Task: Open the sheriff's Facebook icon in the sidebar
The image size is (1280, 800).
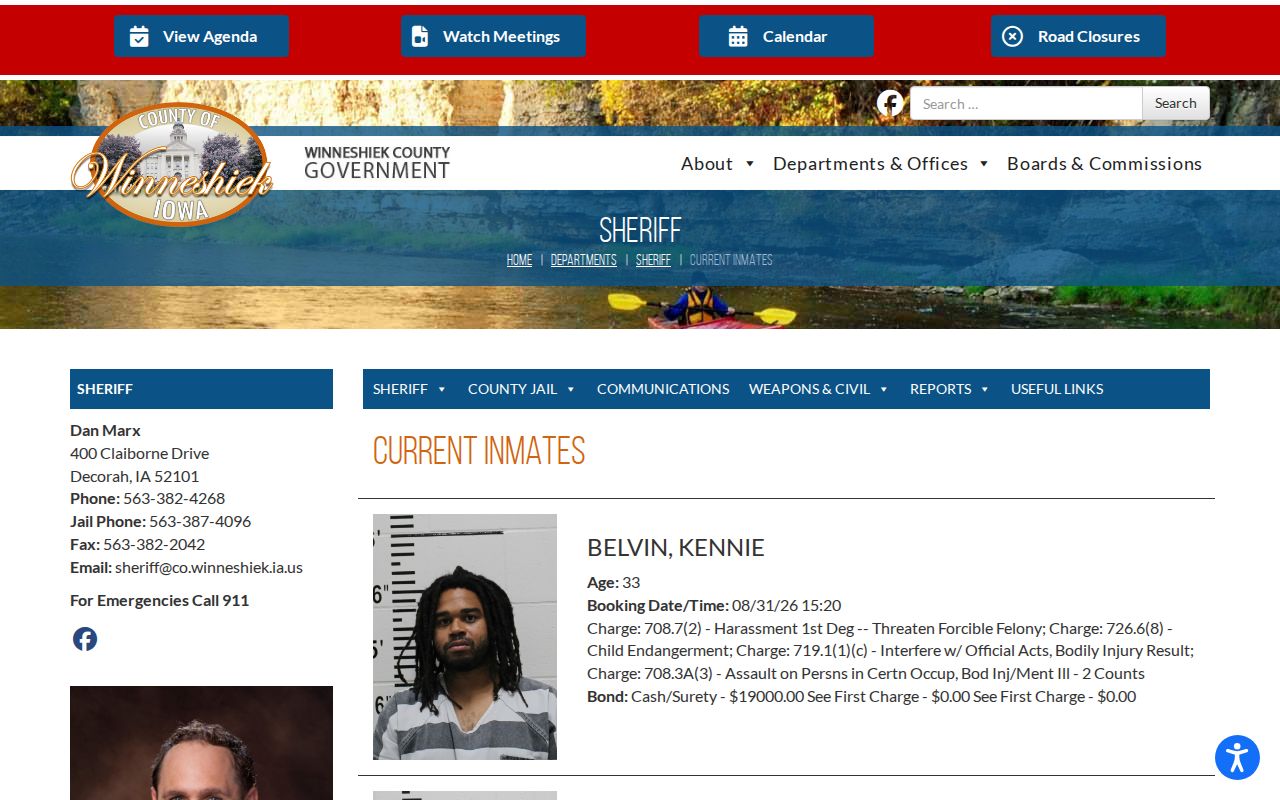Action: pos(85,639)
